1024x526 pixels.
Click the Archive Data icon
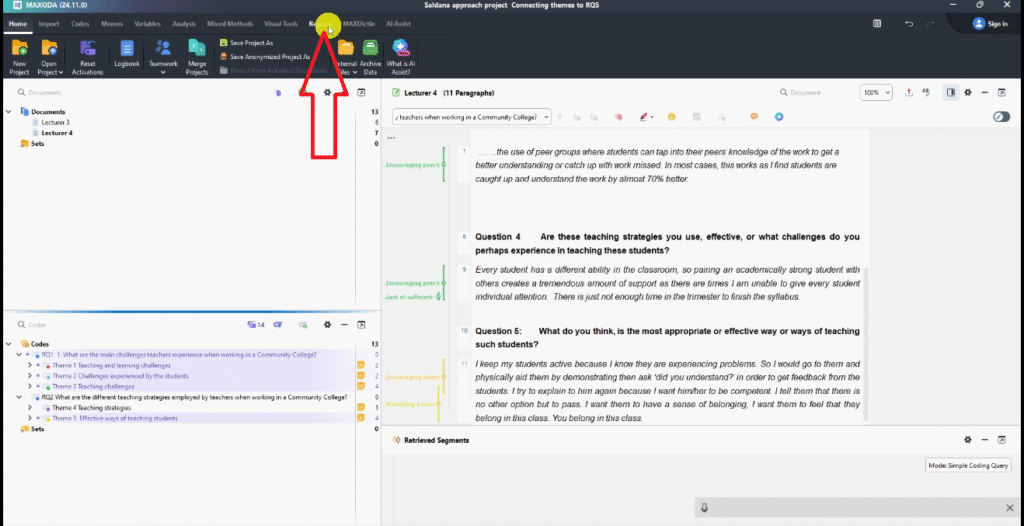tap(371, 53)
